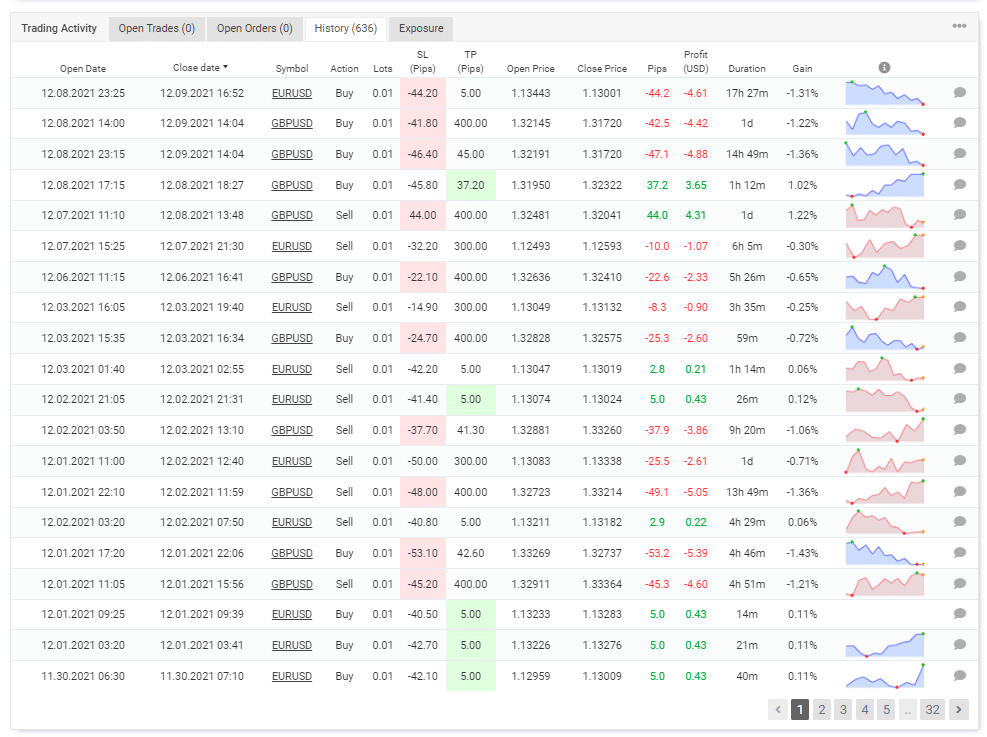This screenshot has height=737, width=987.
Task: Open comments on the 53.2 pips losing trade
Action: [x=959, y=553]
